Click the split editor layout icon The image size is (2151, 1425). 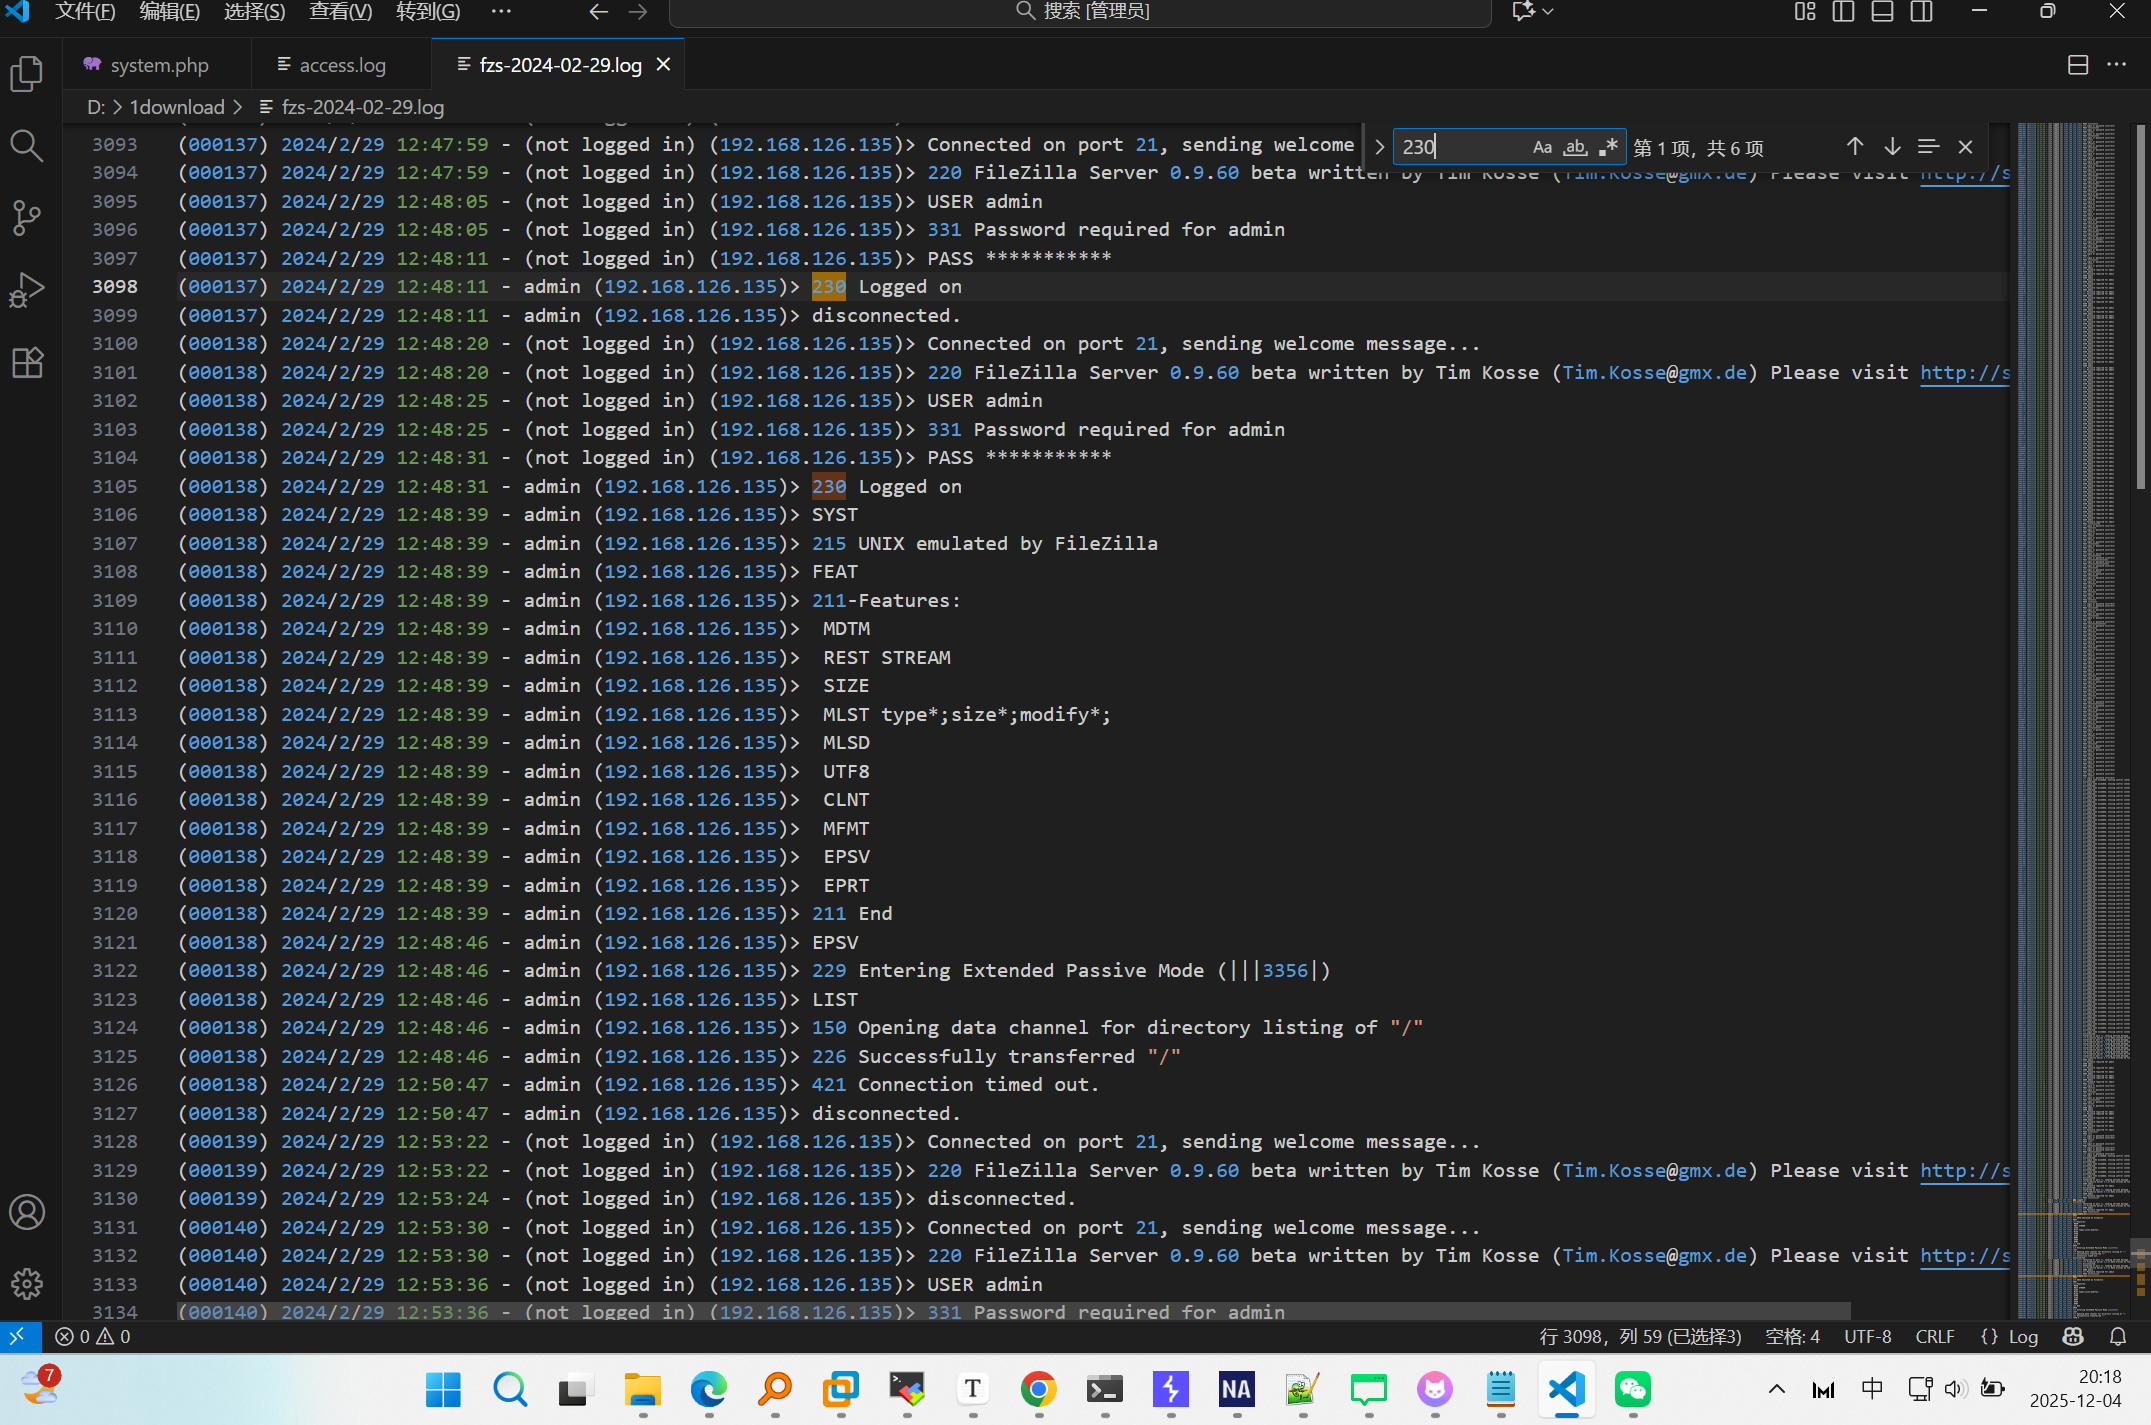[x=2078, y=65]
